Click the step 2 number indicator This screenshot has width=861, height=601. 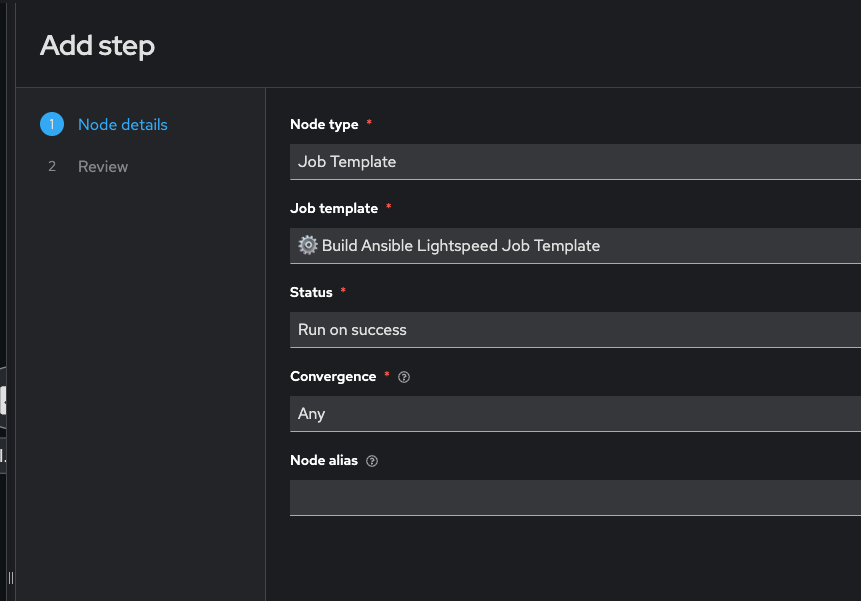tap(52, 166)
